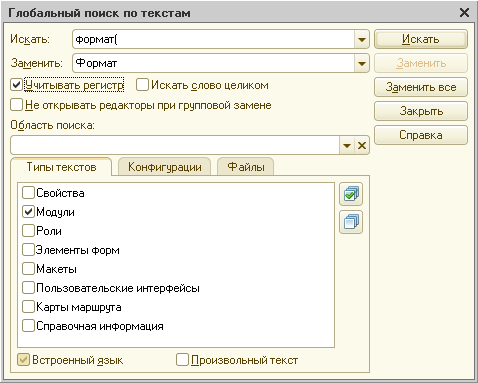Enable Искать слово целиком checkbox
This screenshot has width=478, height=383.
point(142,85)
